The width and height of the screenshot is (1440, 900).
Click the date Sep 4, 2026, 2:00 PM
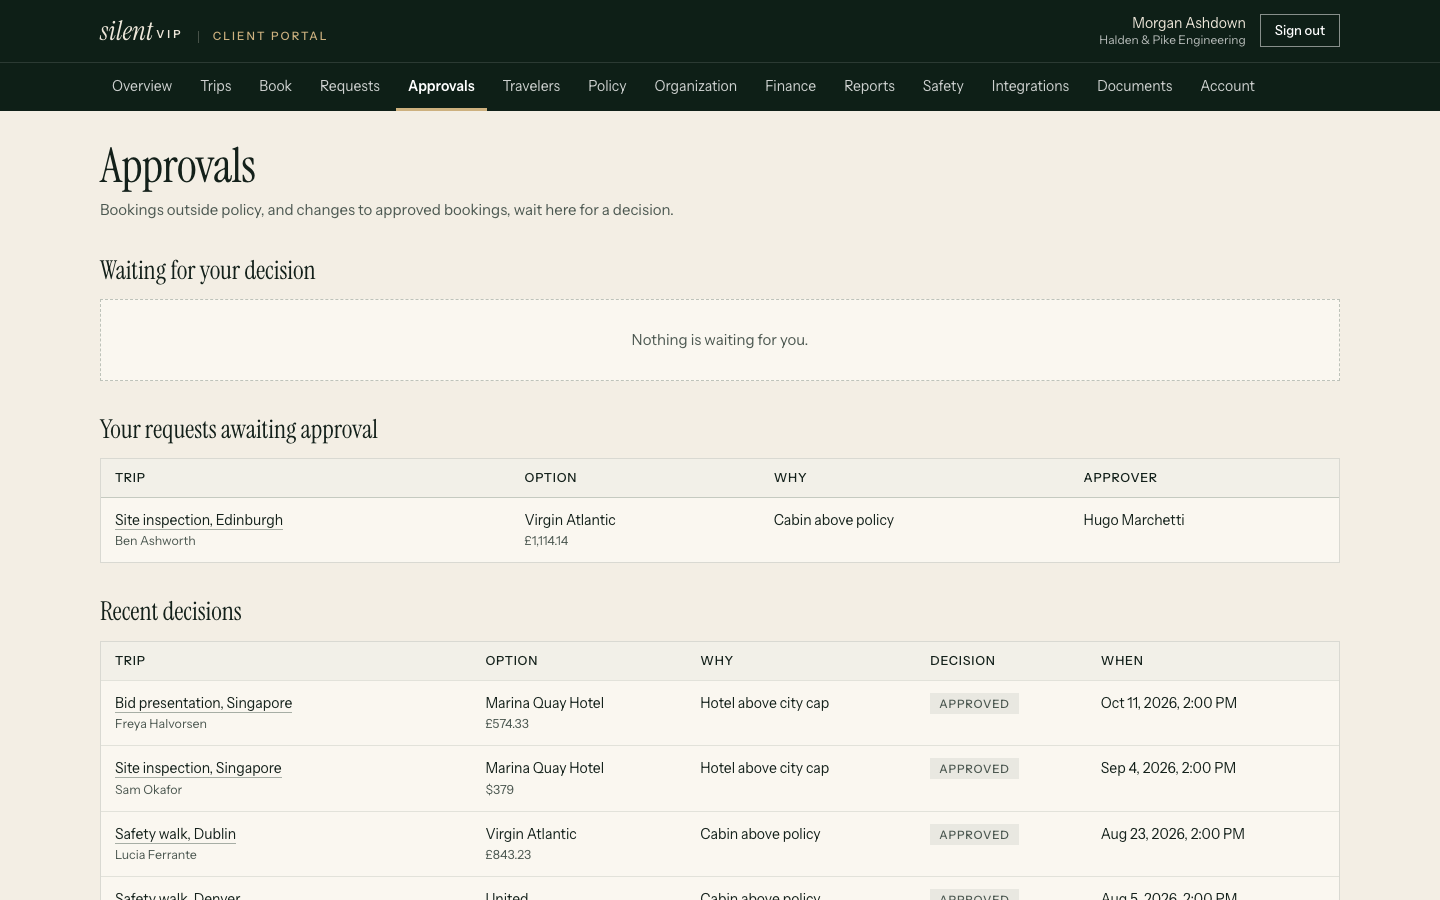1168,768
